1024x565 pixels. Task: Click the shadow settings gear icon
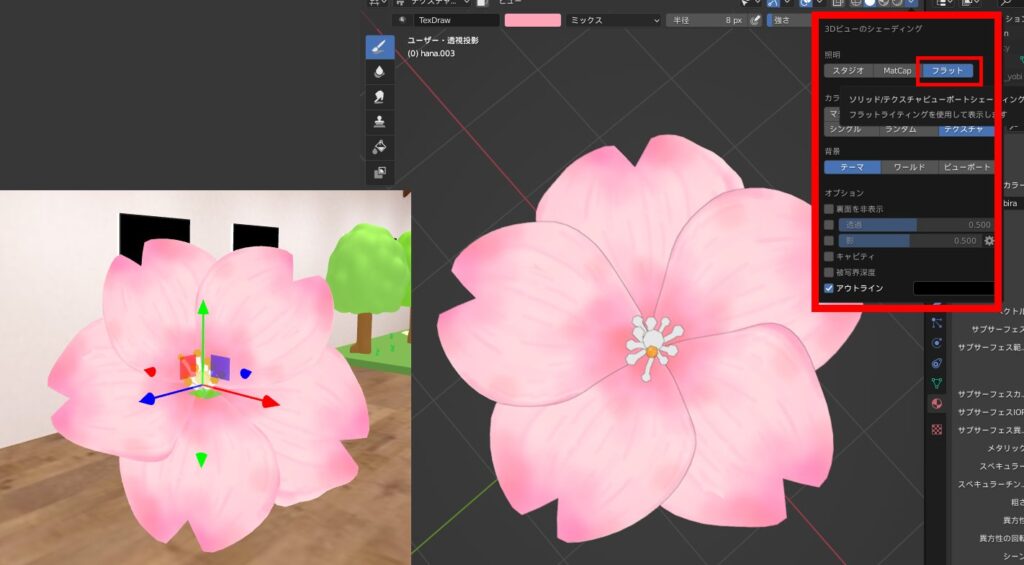point(989,241)
